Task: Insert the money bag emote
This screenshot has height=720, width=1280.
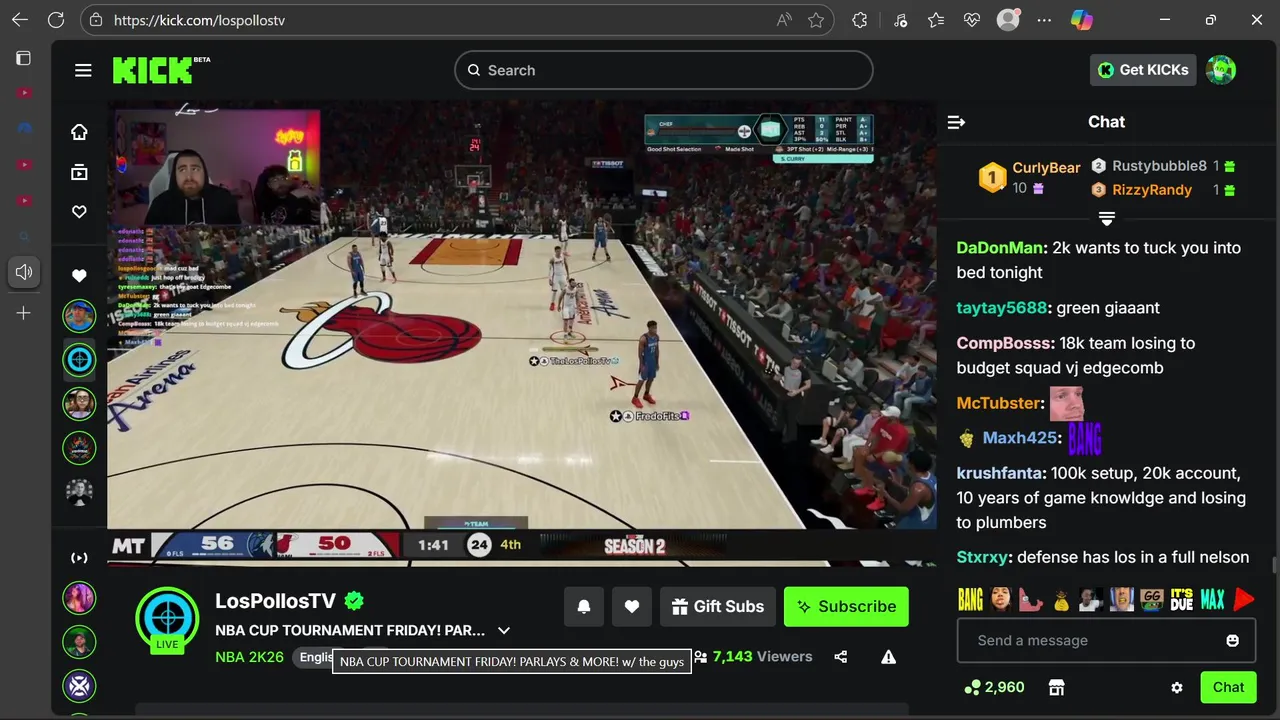Action: (1061, 600)
